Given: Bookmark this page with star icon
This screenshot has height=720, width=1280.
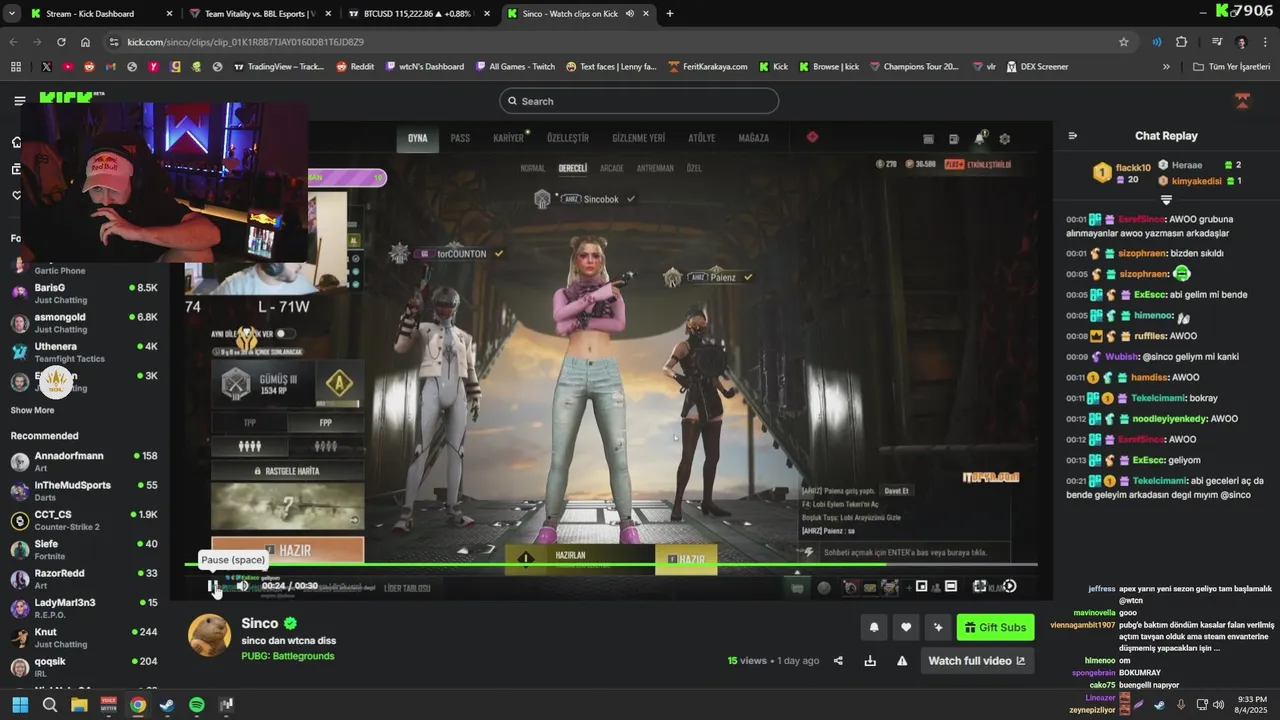Looking at the screenshot, I should point(1124,42).
